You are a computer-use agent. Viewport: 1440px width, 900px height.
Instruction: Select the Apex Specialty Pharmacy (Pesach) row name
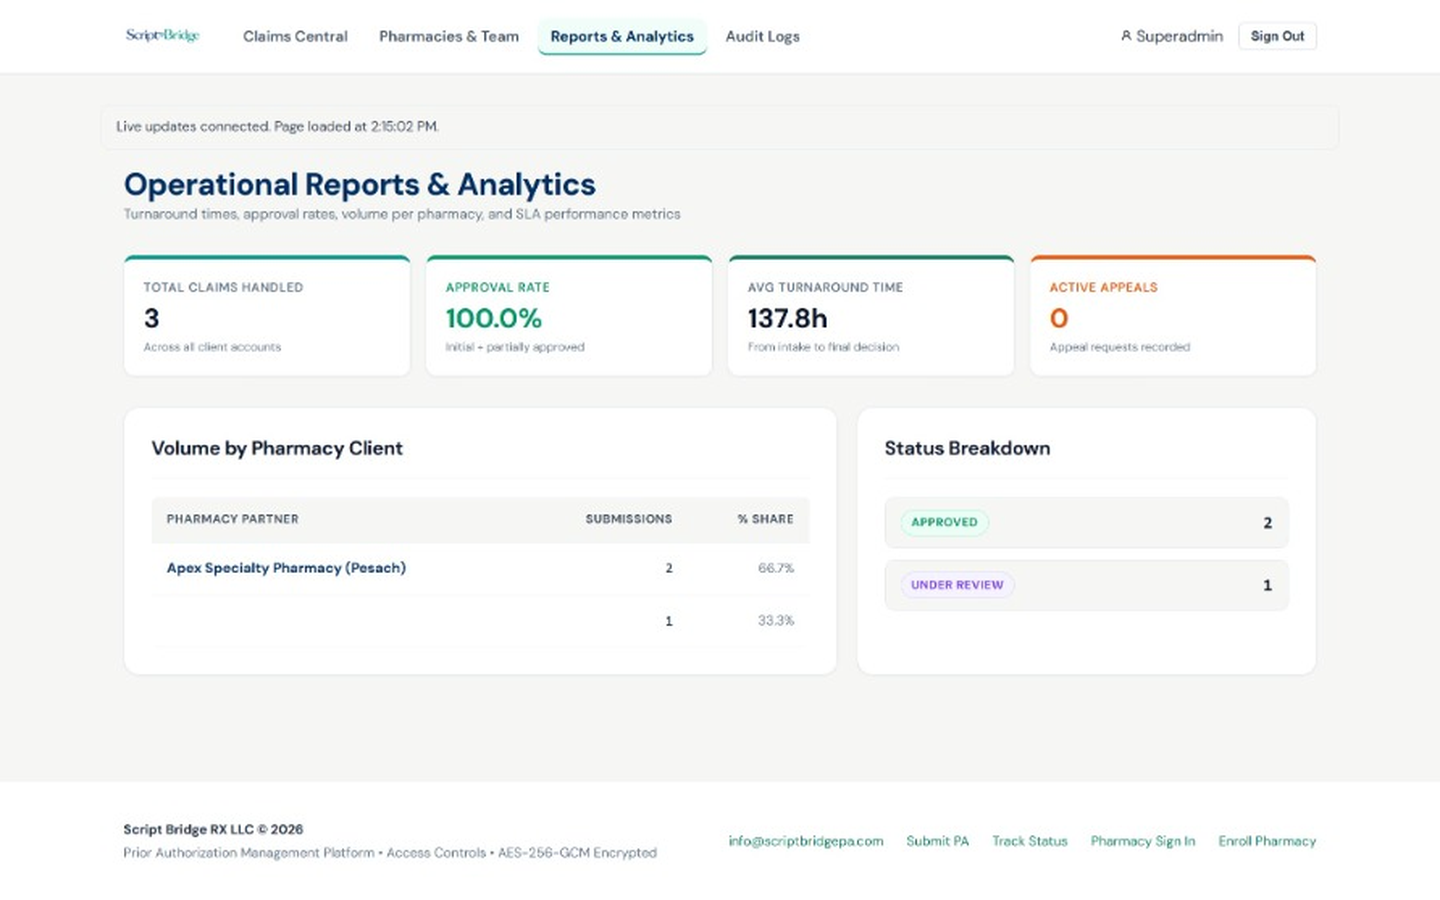pyautogui.click(x=286, y=568)
